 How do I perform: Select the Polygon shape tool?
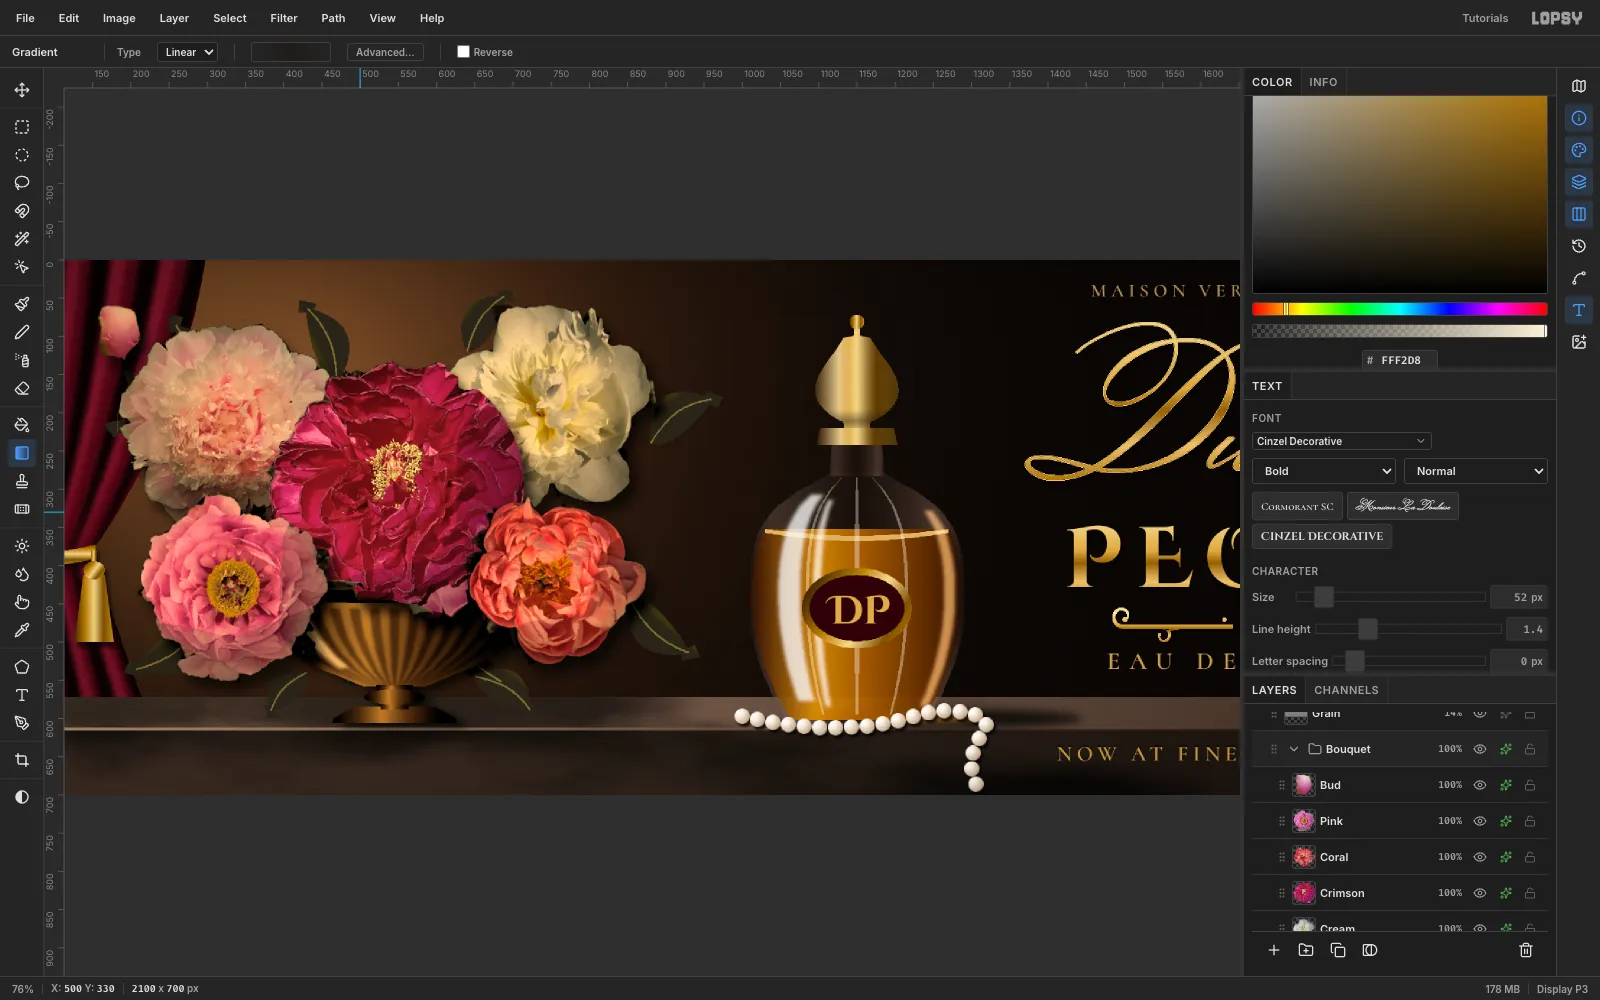coord(22,667)
